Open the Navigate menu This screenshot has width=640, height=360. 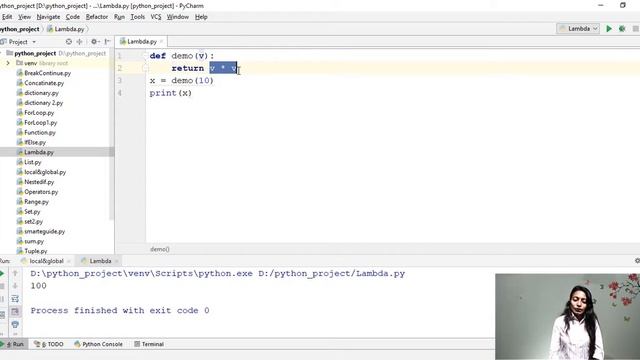coord(48,17)
